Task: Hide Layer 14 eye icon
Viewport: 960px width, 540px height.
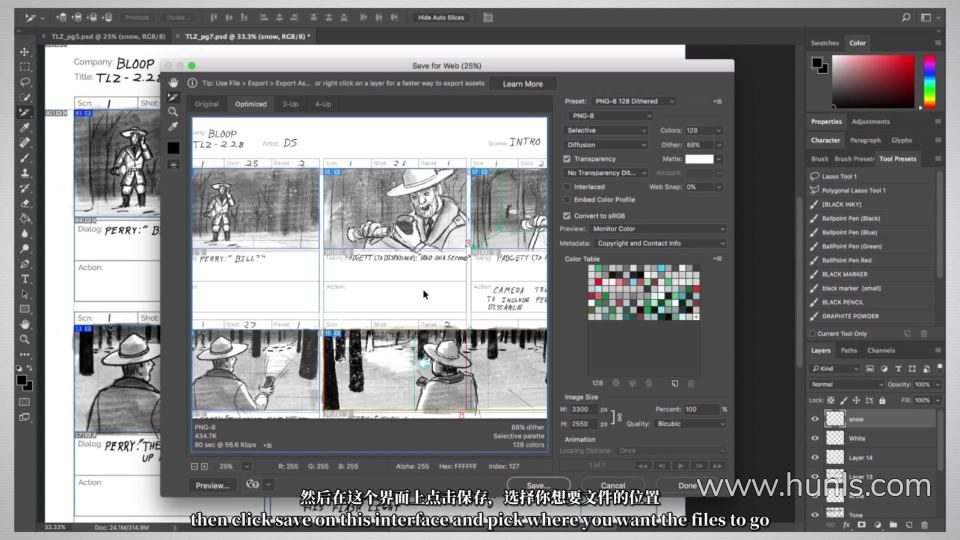Action: click(815, 457)
